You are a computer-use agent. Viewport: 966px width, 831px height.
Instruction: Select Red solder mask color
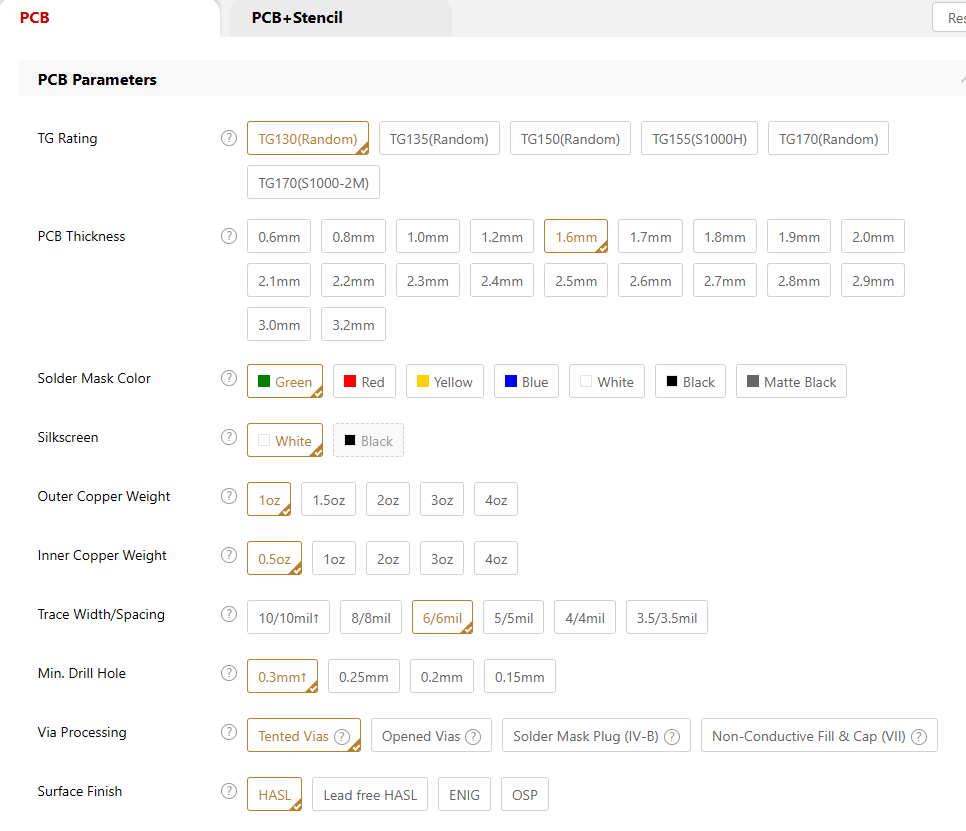coord(364,381)
